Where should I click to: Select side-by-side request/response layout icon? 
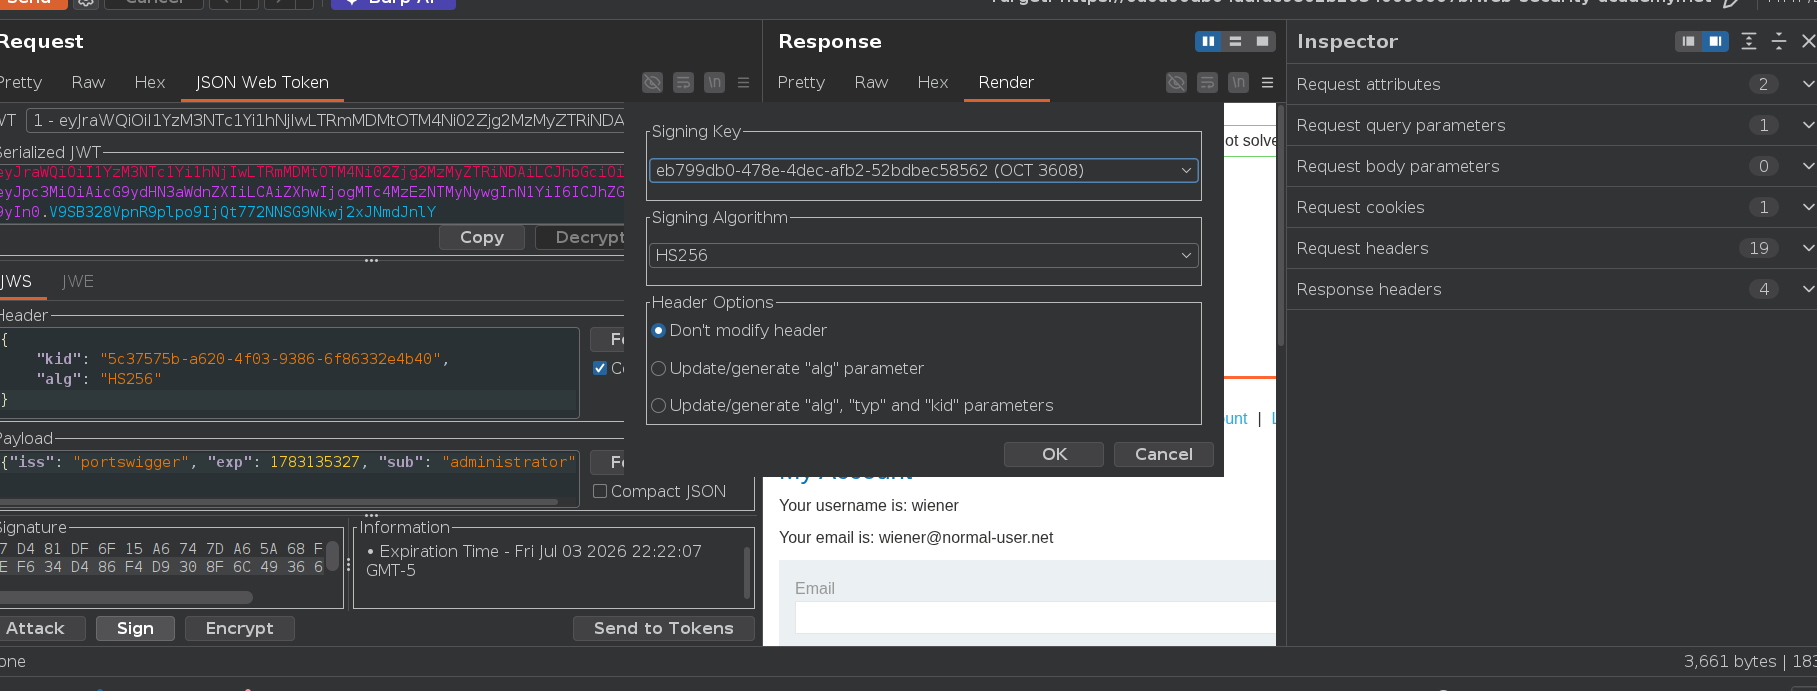pyautogui.click(x=1208, y=41)
